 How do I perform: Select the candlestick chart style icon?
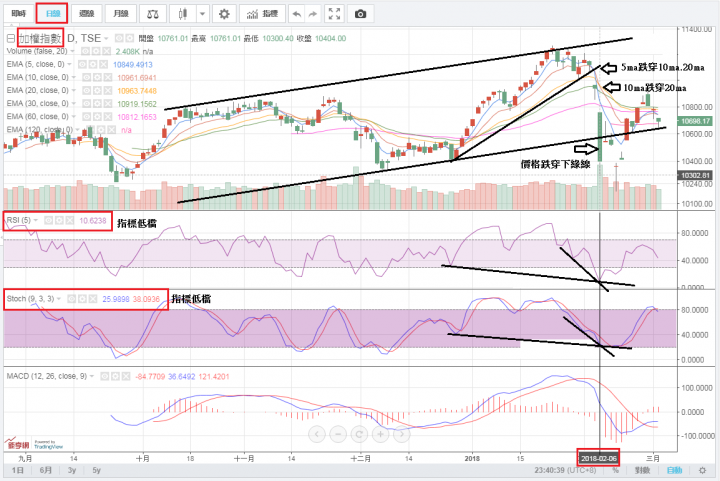tap(183, 14)
